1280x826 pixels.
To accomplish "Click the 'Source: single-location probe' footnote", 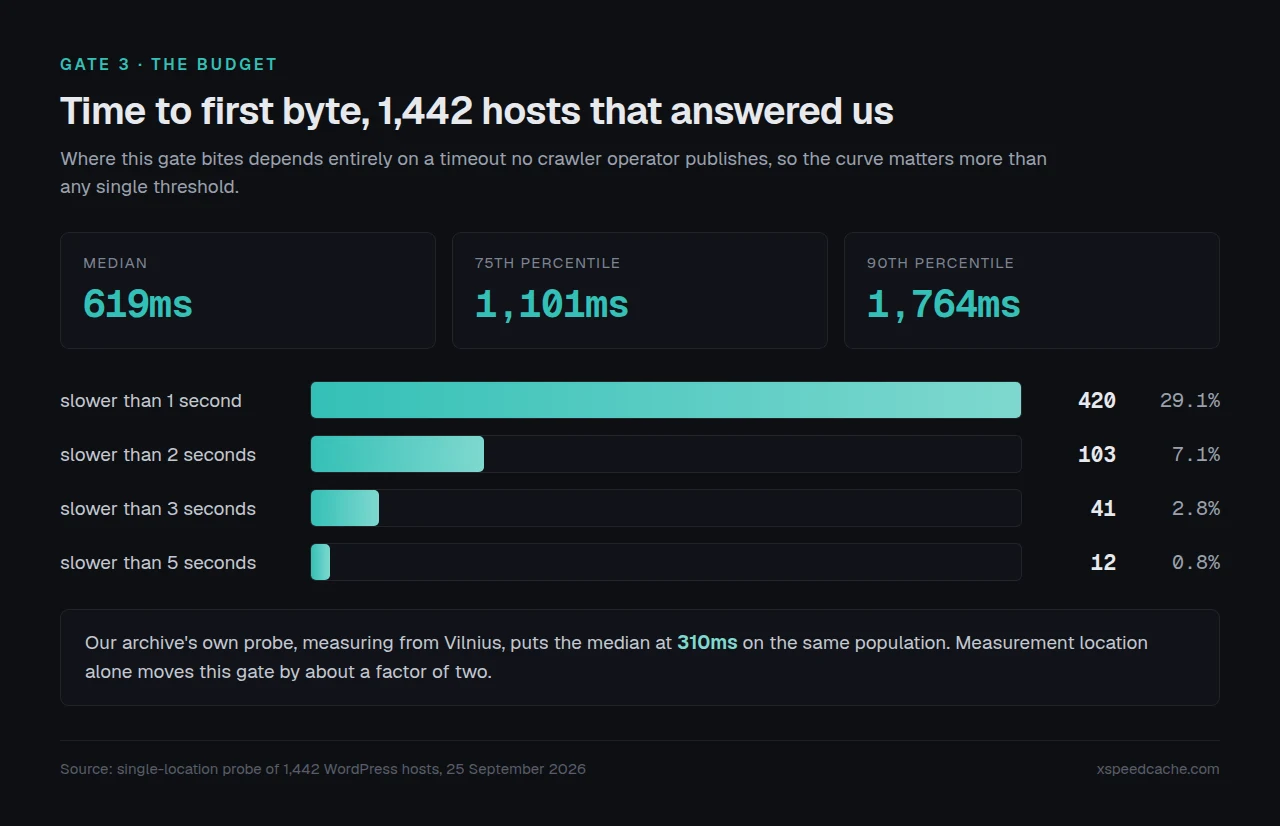I will coord(323,769).
